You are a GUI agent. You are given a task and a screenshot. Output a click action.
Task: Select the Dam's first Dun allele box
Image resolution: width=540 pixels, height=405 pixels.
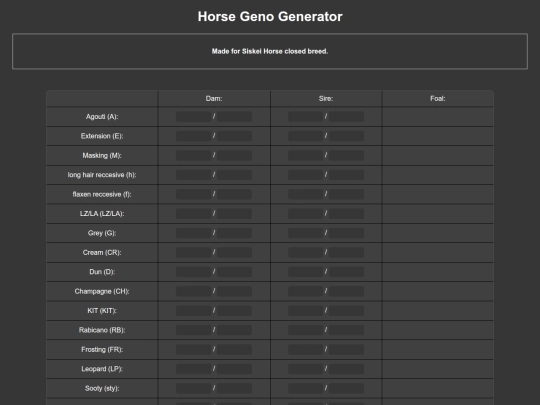(x=194, y=272)
